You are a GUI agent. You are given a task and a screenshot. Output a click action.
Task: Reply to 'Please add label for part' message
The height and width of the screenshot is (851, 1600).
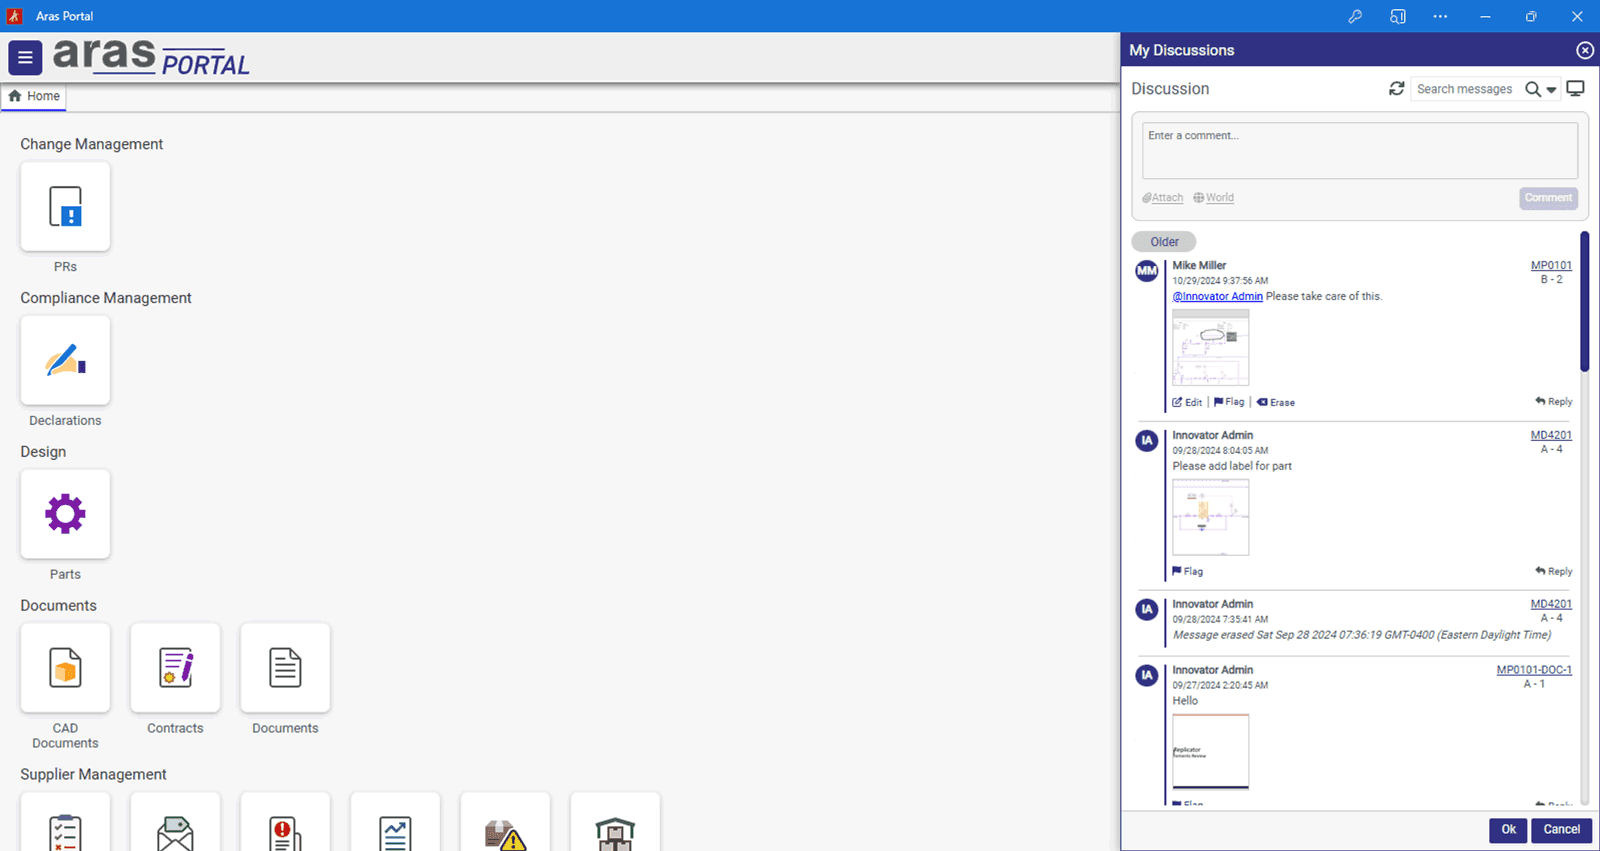(1554, 572)
